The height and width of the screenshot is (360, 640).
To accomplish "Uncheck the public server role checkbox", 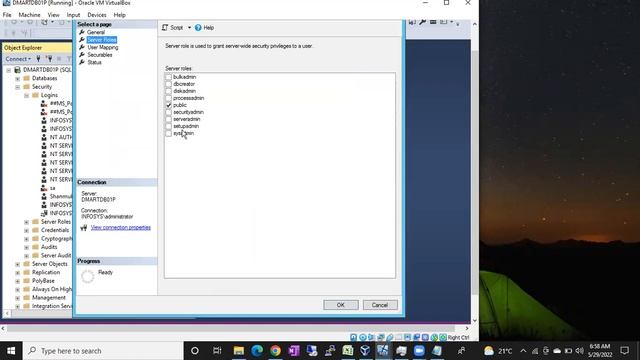I will 169,105.
